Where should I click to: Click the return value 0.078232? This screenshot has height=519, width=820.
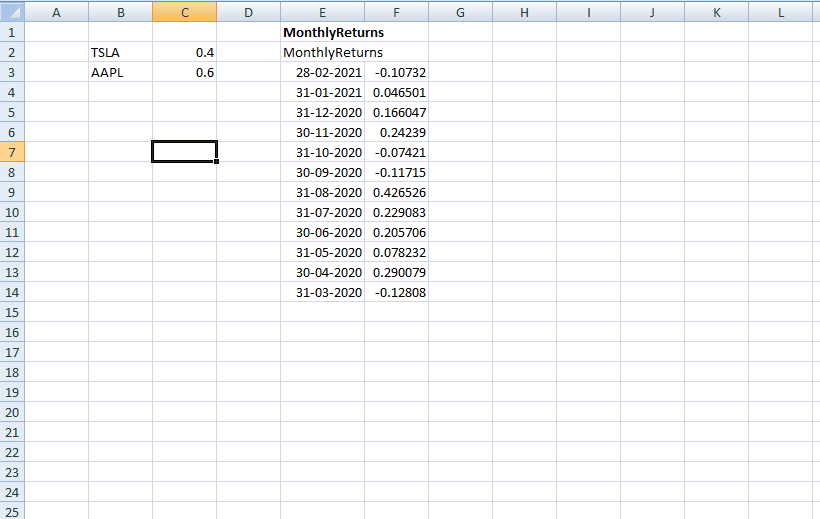click(x=396, y=252)
